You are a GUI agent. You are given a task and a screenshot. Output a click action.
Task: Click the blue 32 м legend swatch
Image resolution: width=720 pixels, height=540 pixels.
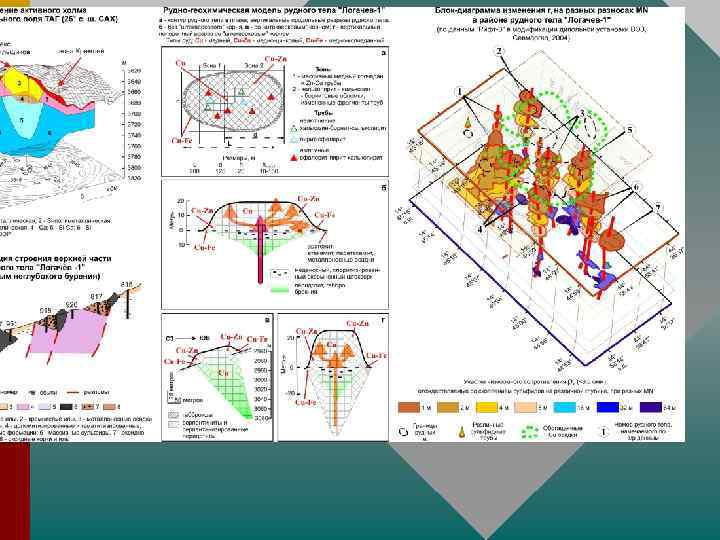(x=608, y=407)
